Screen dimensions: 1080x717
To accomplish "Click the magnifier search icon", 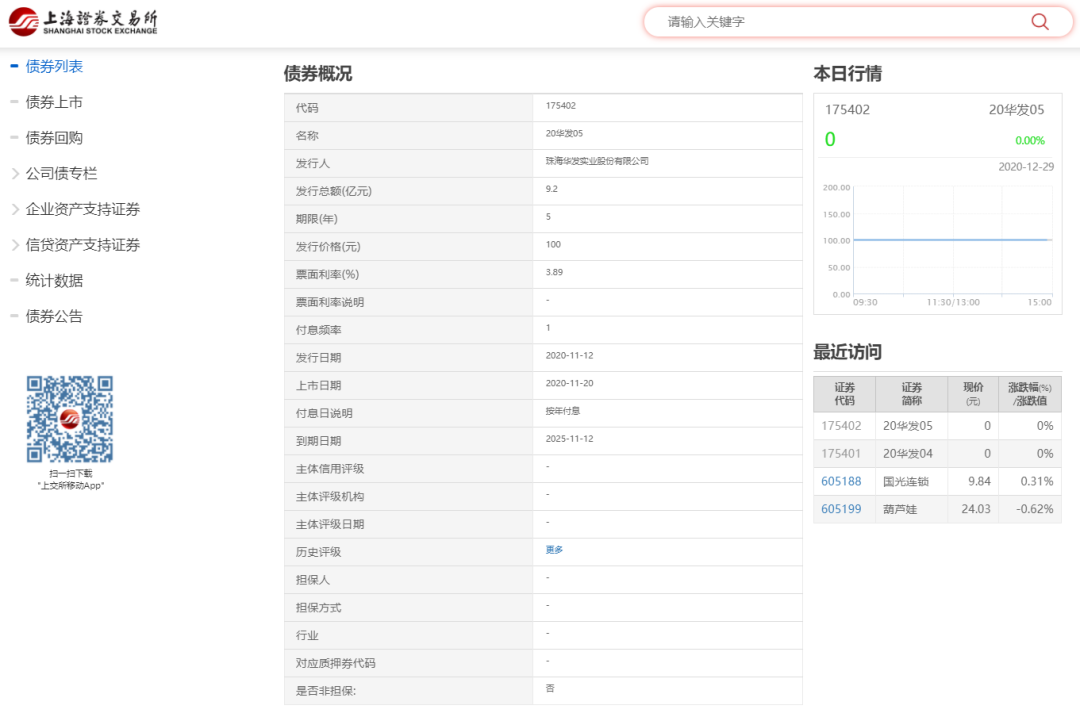I will [1039, 22].
